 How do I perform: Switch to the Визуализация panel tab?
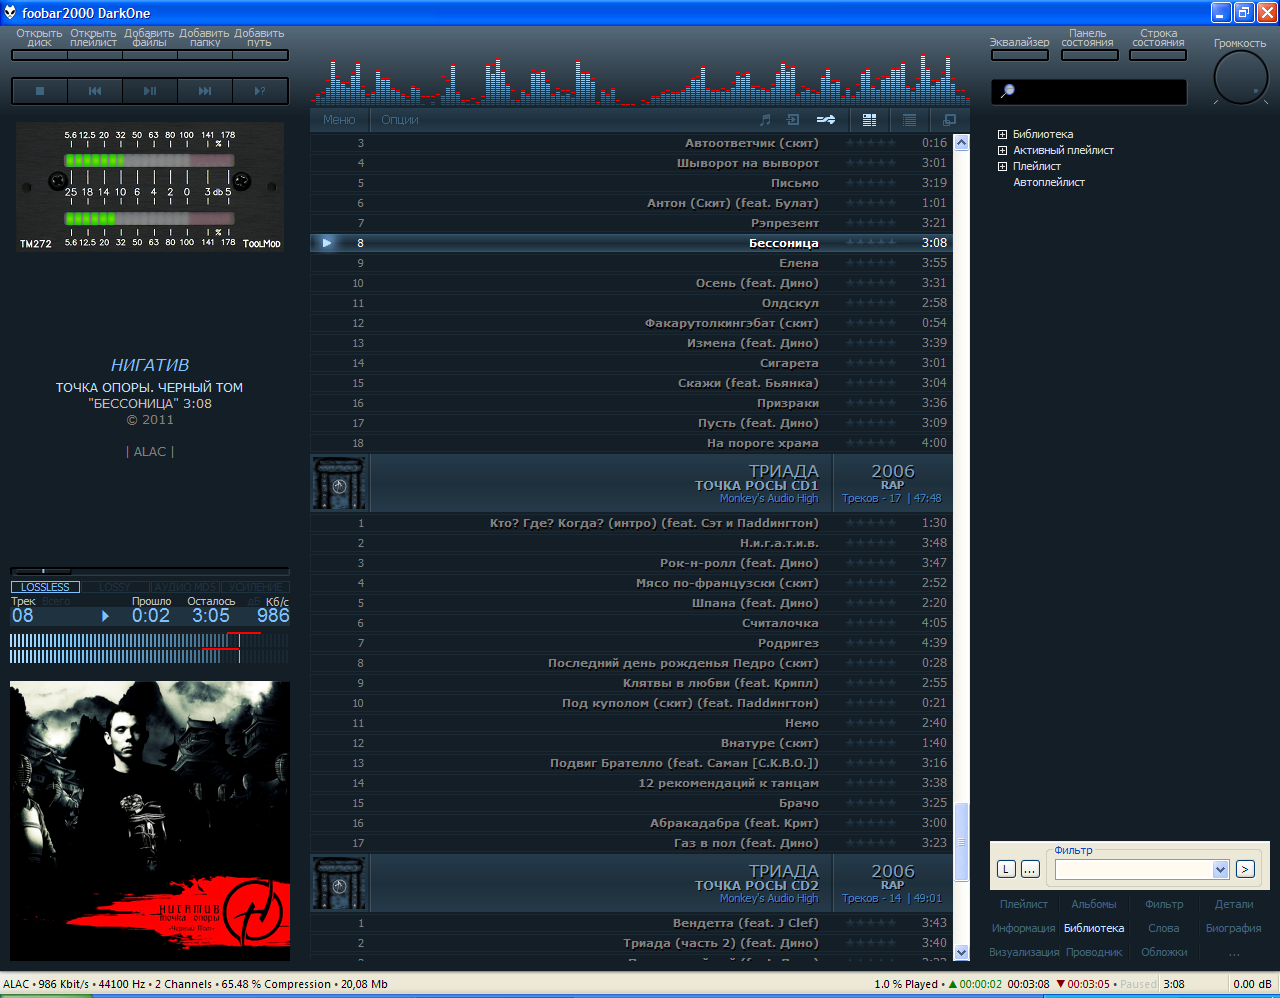pos(1024,952)
